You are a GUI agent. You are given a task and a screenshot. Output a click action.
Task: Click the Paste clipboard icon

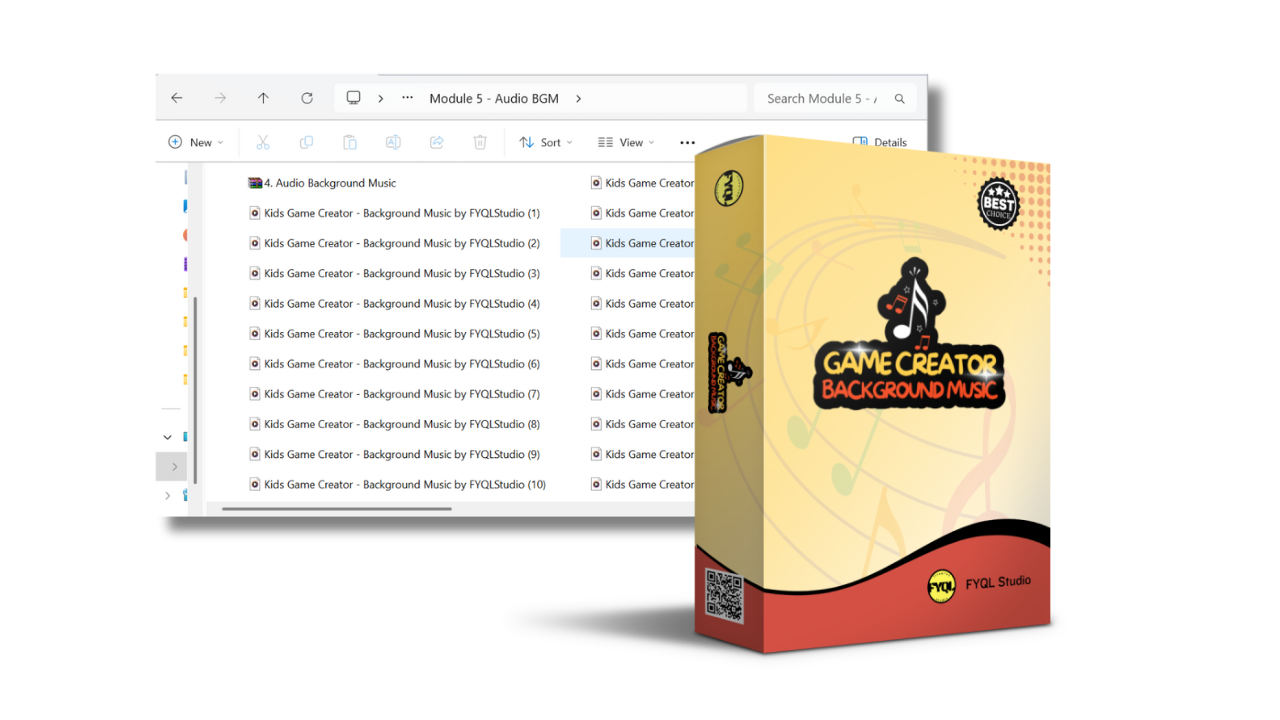coord(350,142)
